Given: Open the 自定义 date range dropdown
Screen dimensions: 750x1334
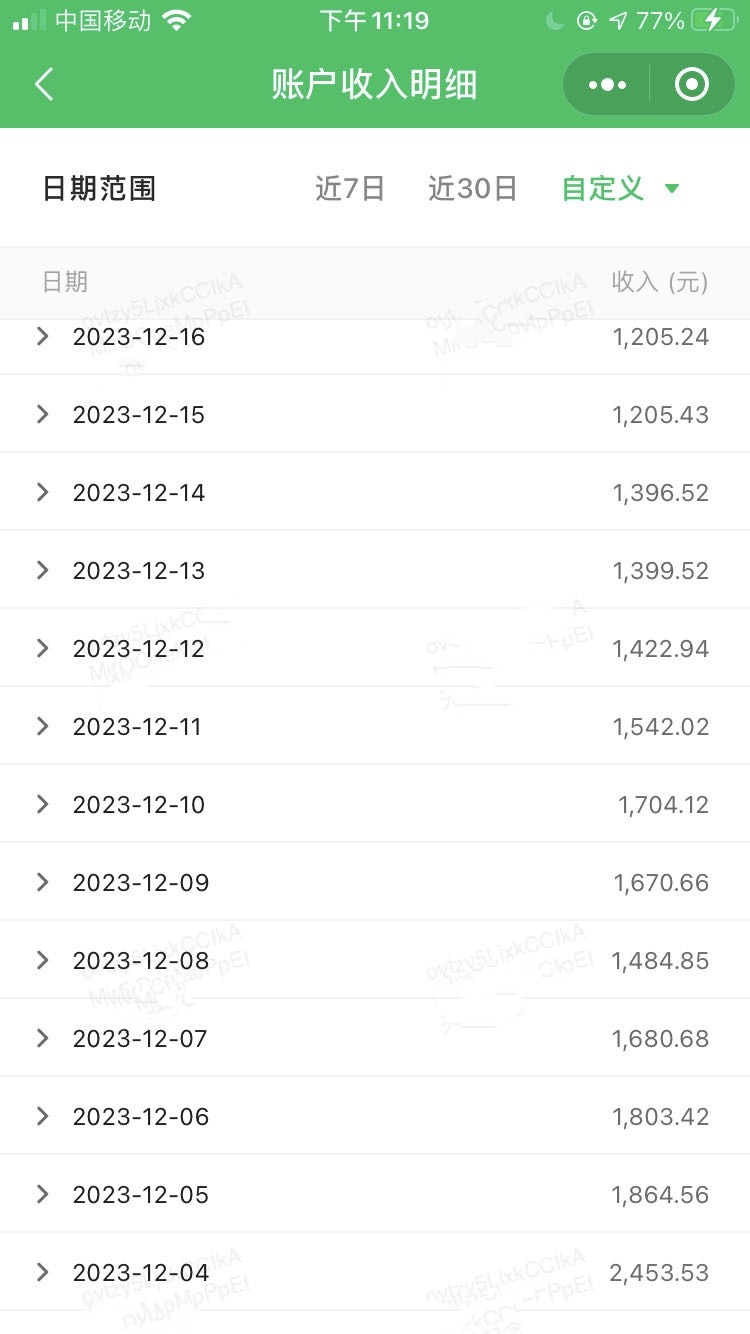Looking at the screenshot, I should coord(620,188).
